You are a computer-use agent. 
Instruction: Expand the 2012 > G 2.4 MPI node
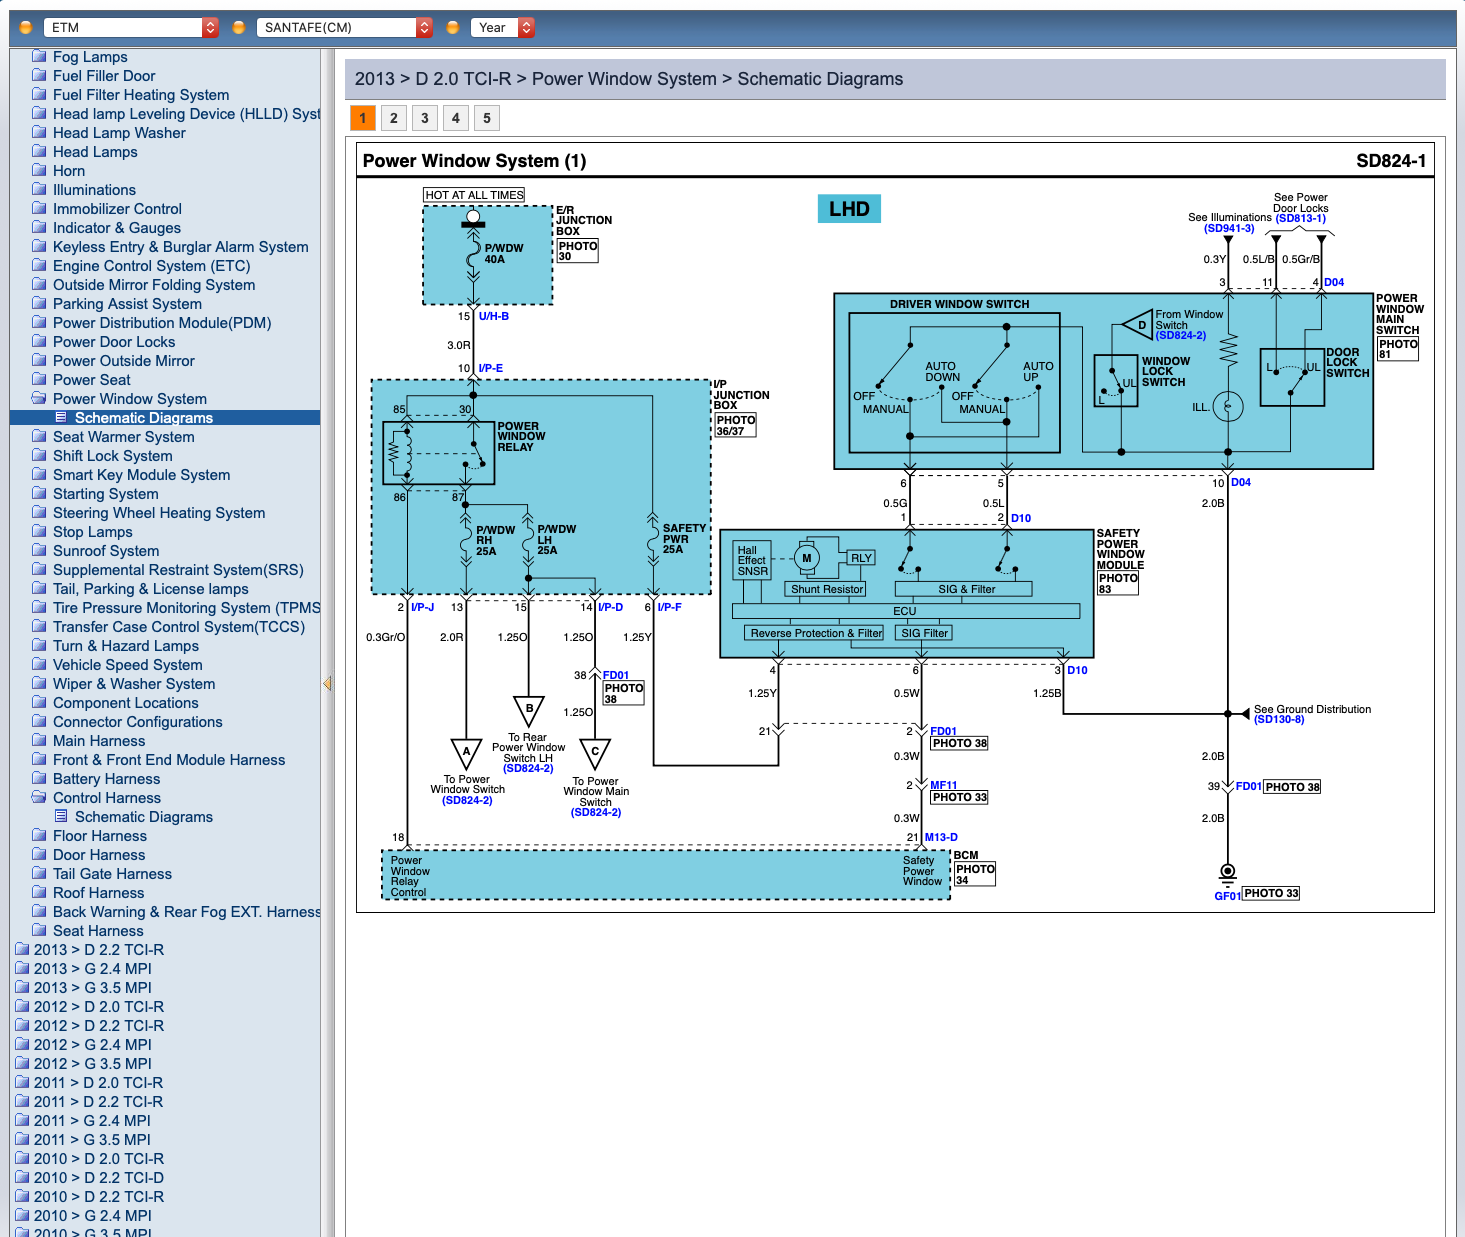[92, 1045]
